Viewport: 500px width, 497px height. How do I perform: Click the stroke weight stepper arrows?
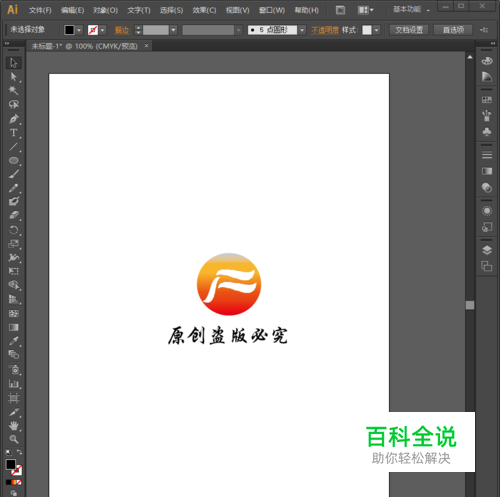point(138,30)
